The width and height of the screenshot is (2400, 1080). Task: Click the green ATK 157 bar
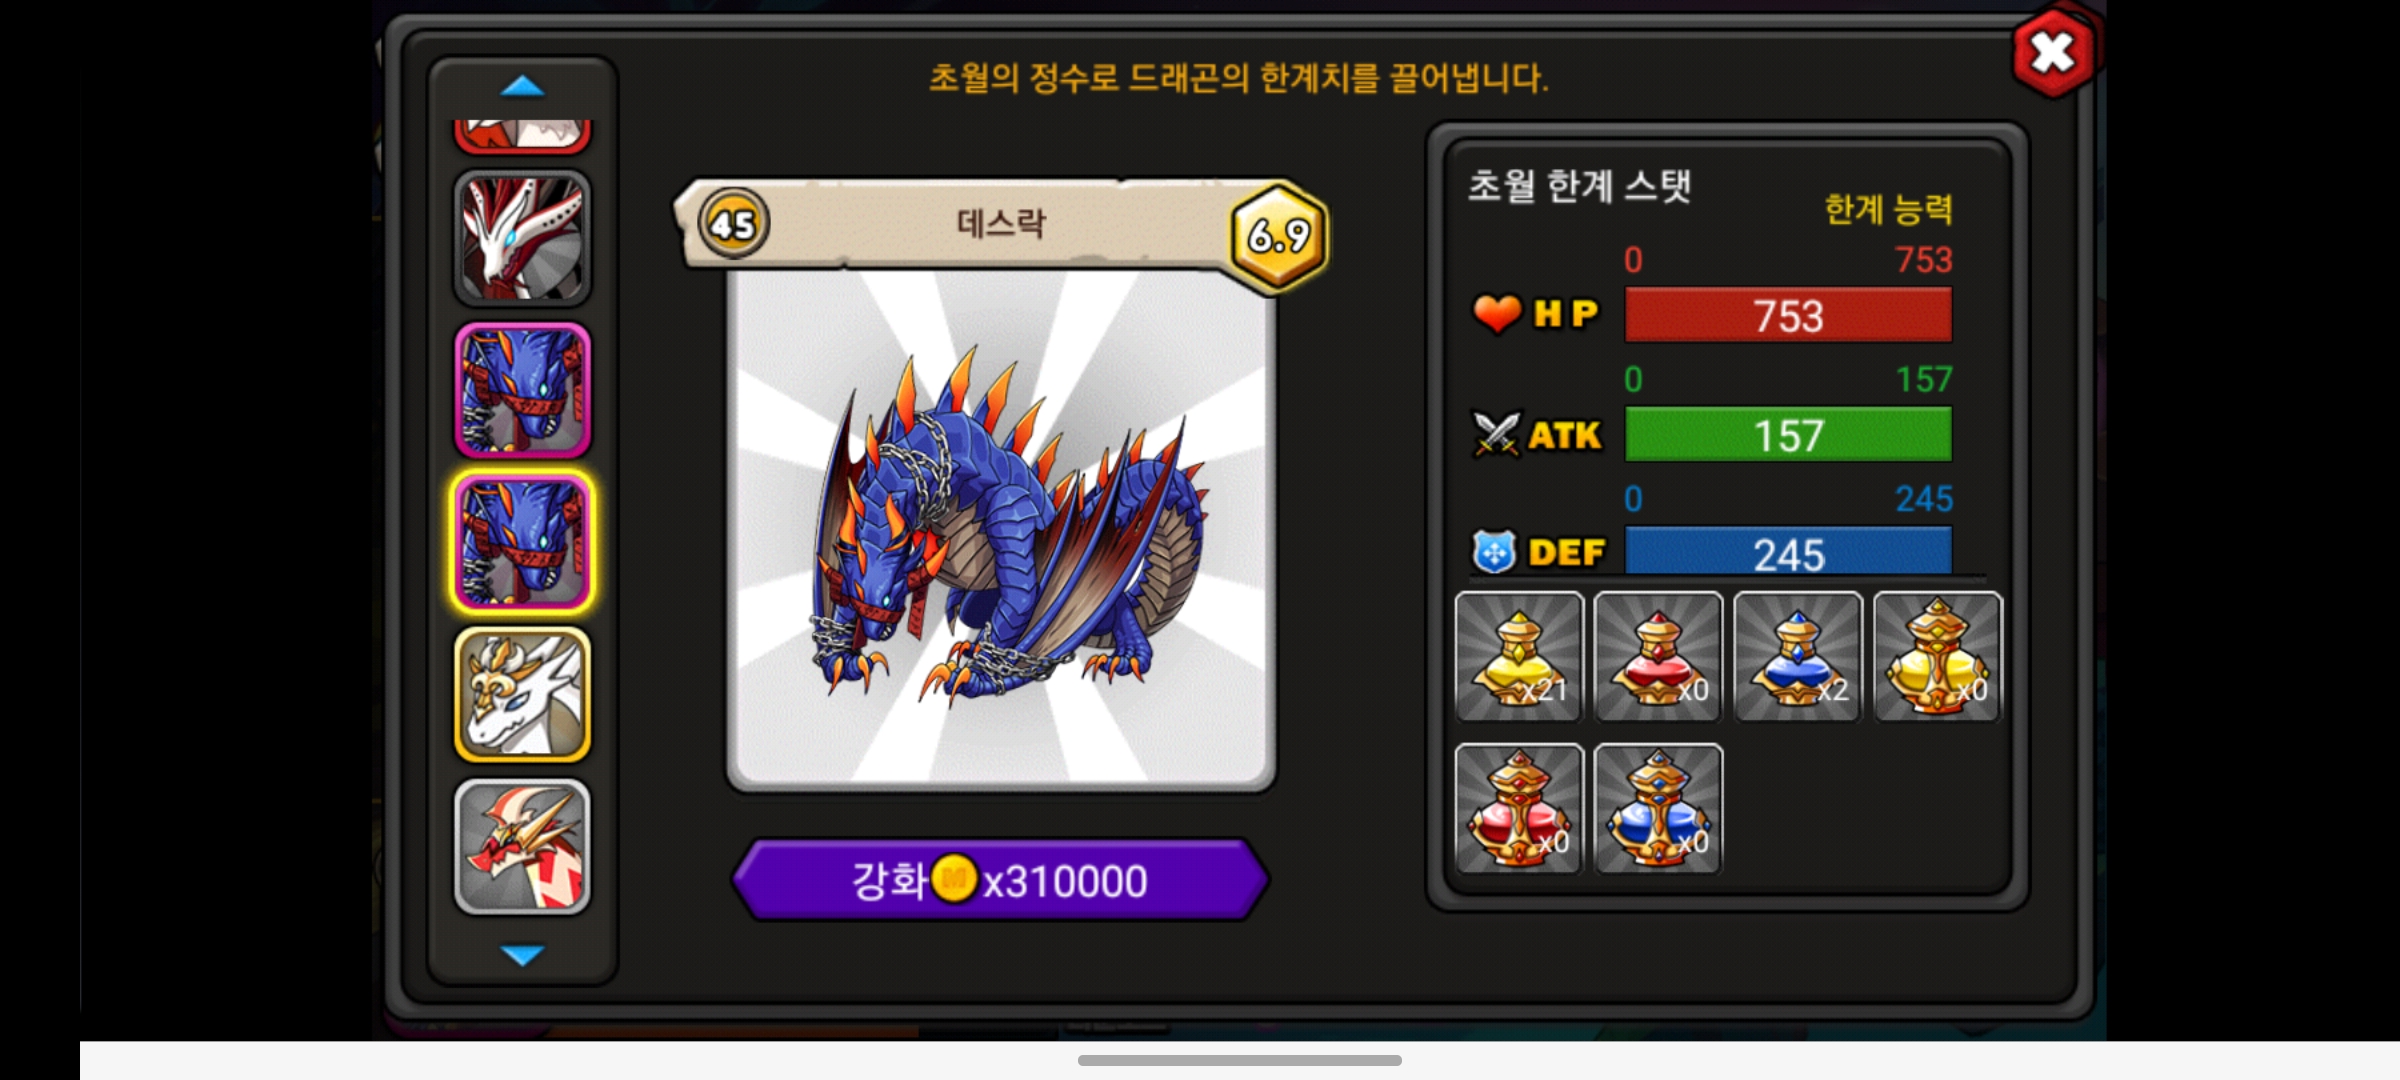[x=1788, y=434]
